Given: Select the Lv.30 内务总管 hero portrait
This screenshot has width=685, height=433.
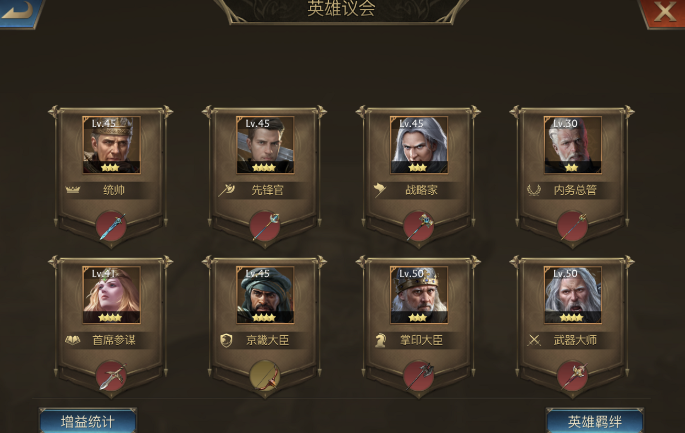Looking at the screenshot, I should 573,145.
